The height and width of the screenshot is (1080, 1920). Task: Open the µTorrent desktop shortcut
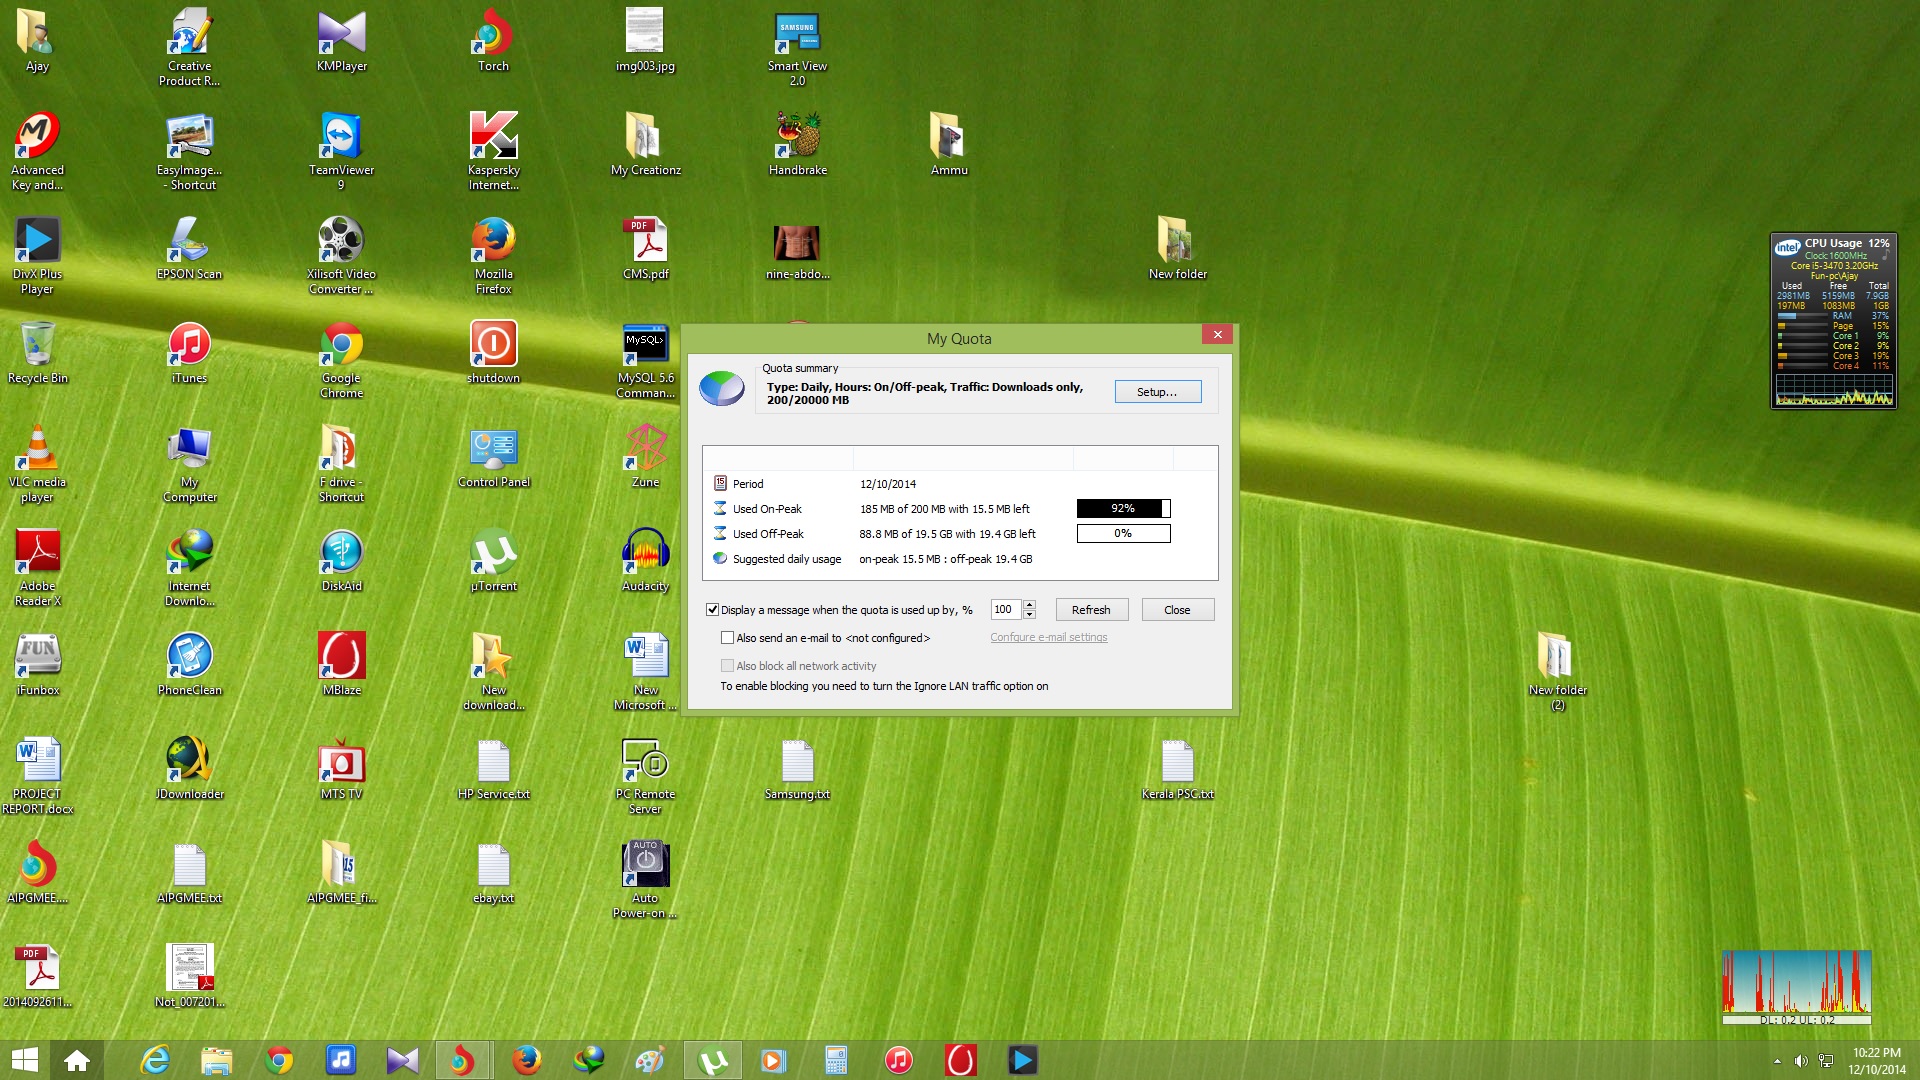[x=493, y=561]
